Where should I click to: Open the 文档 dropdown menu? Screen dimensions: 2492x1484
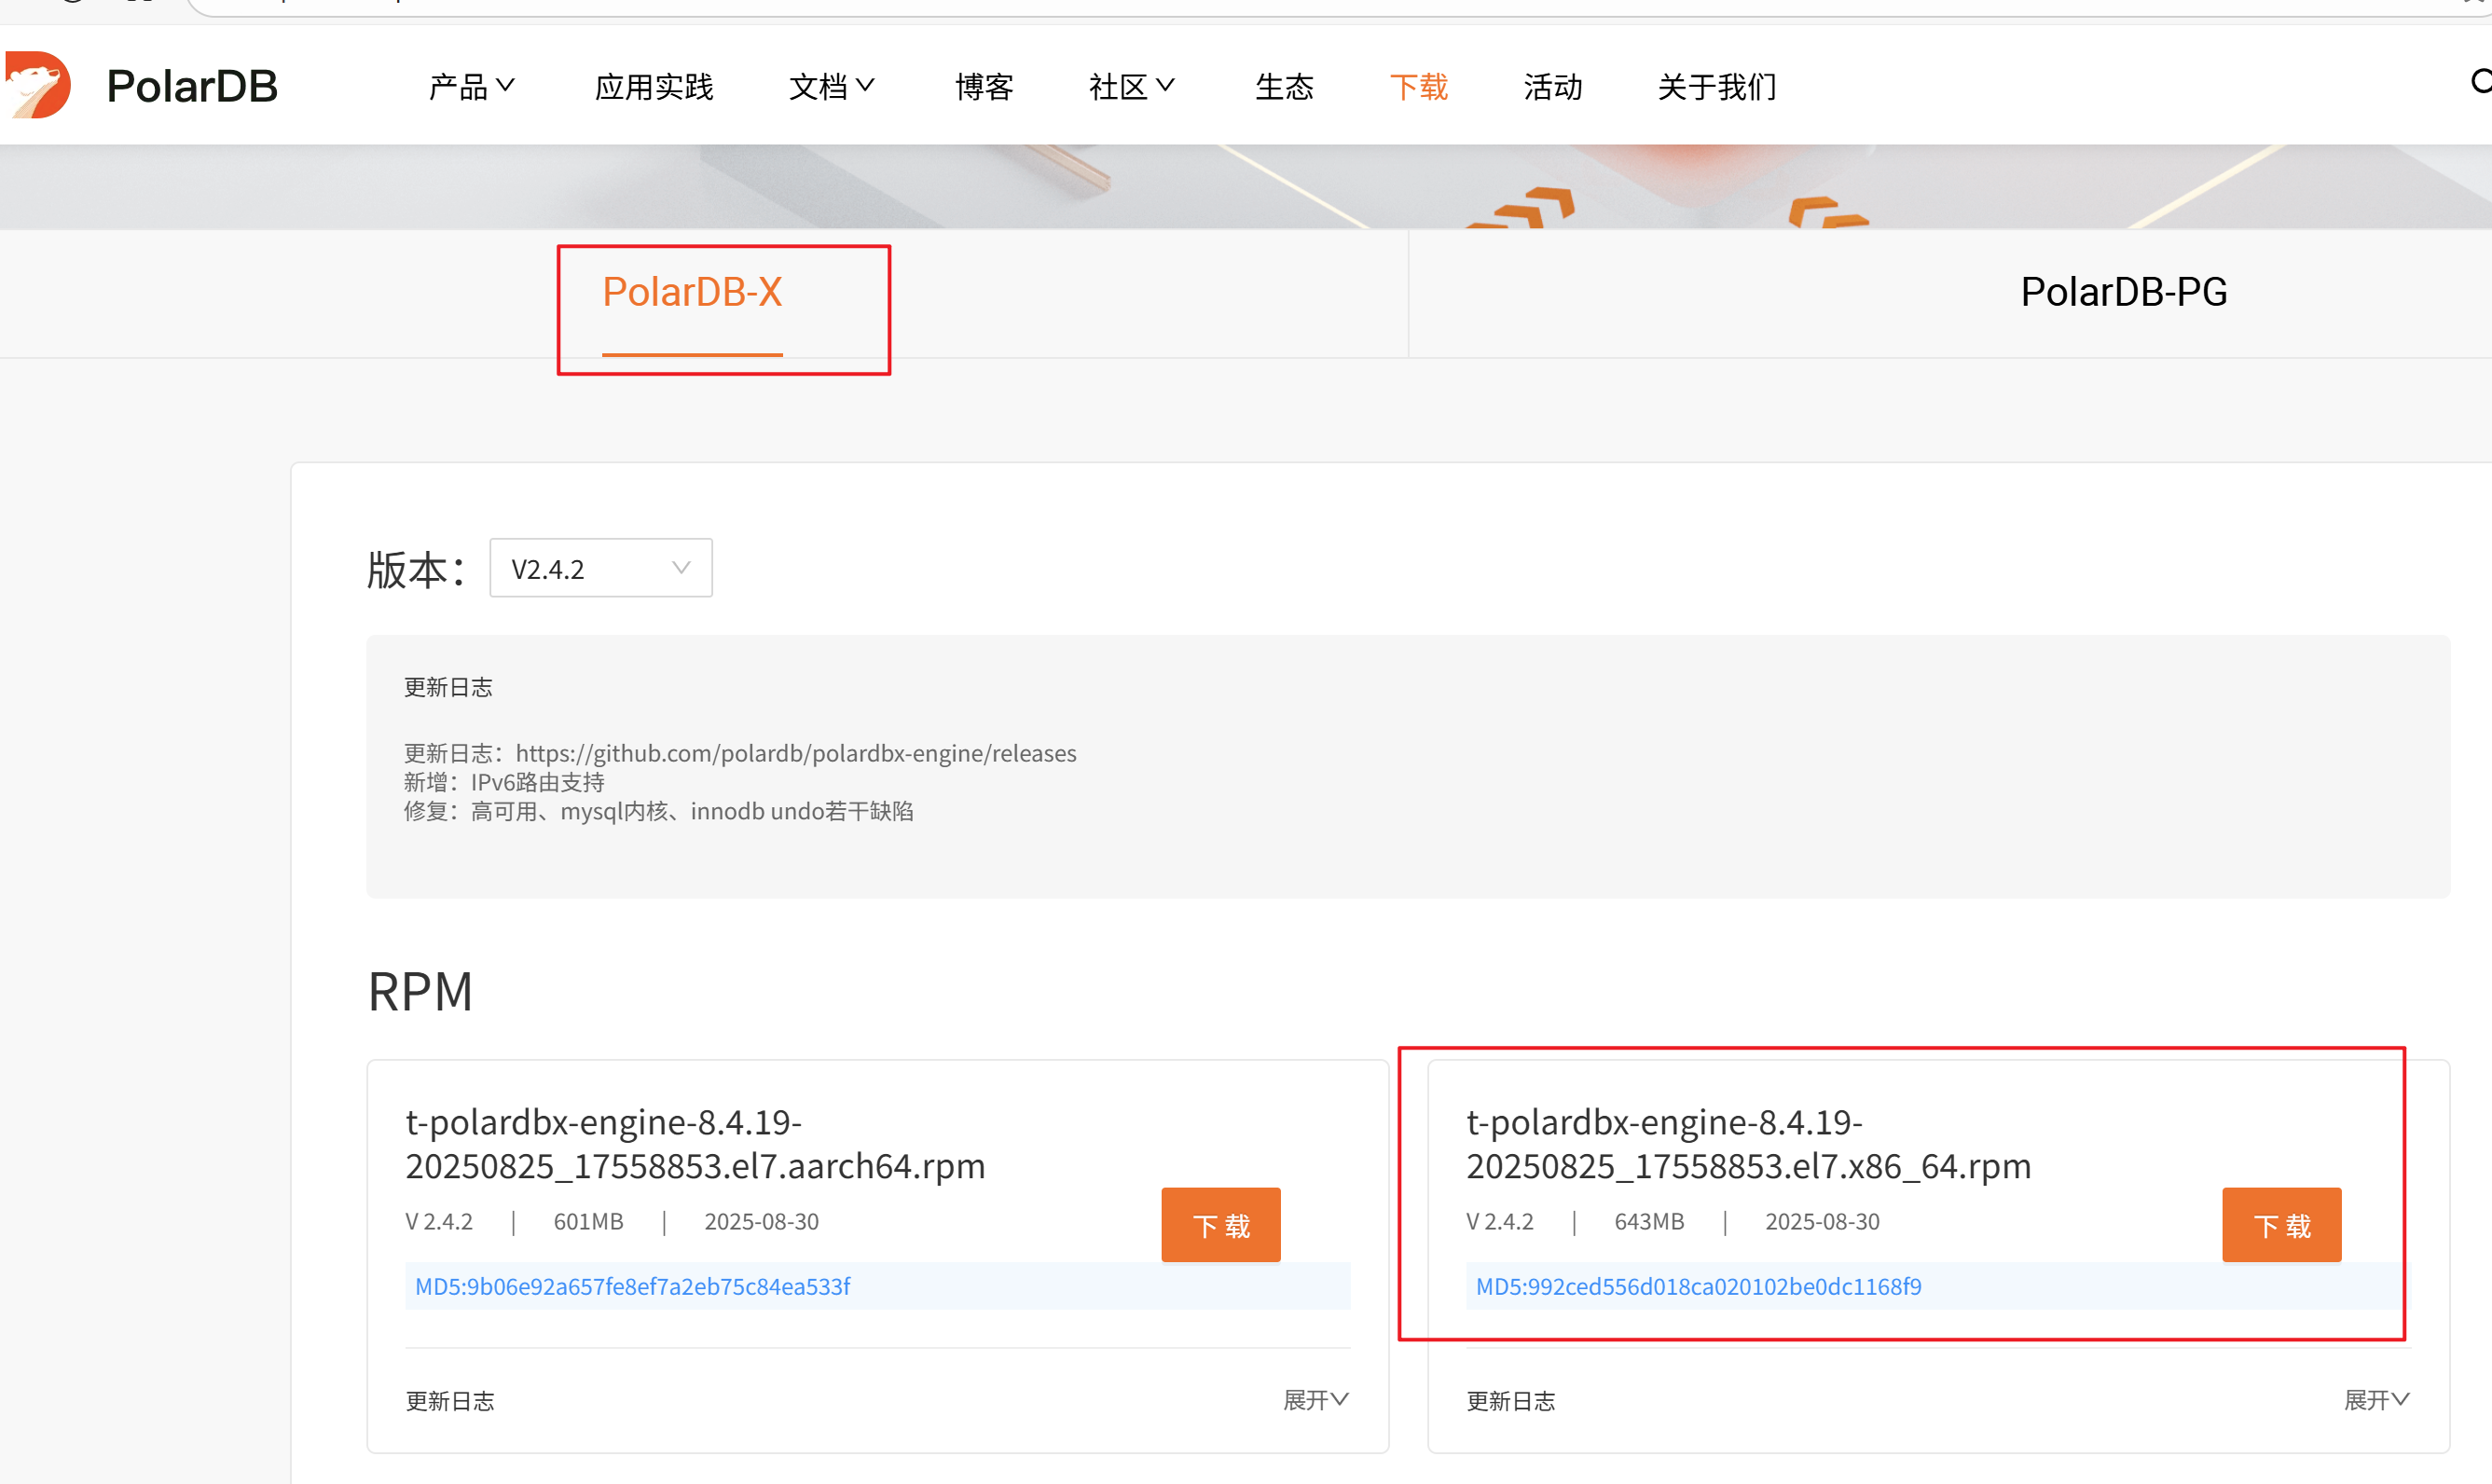coord(832,87)
